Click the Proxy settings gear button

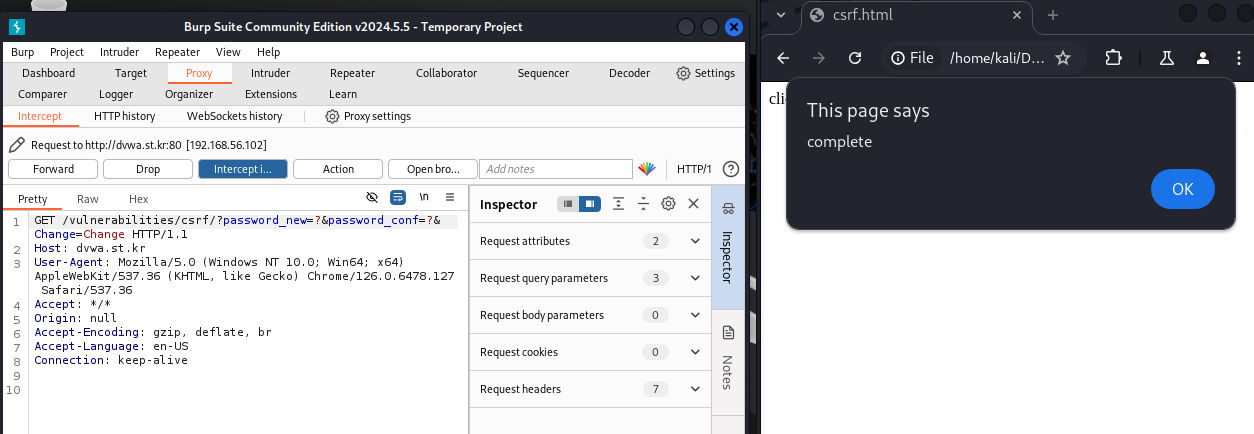(x=368, y=116)
